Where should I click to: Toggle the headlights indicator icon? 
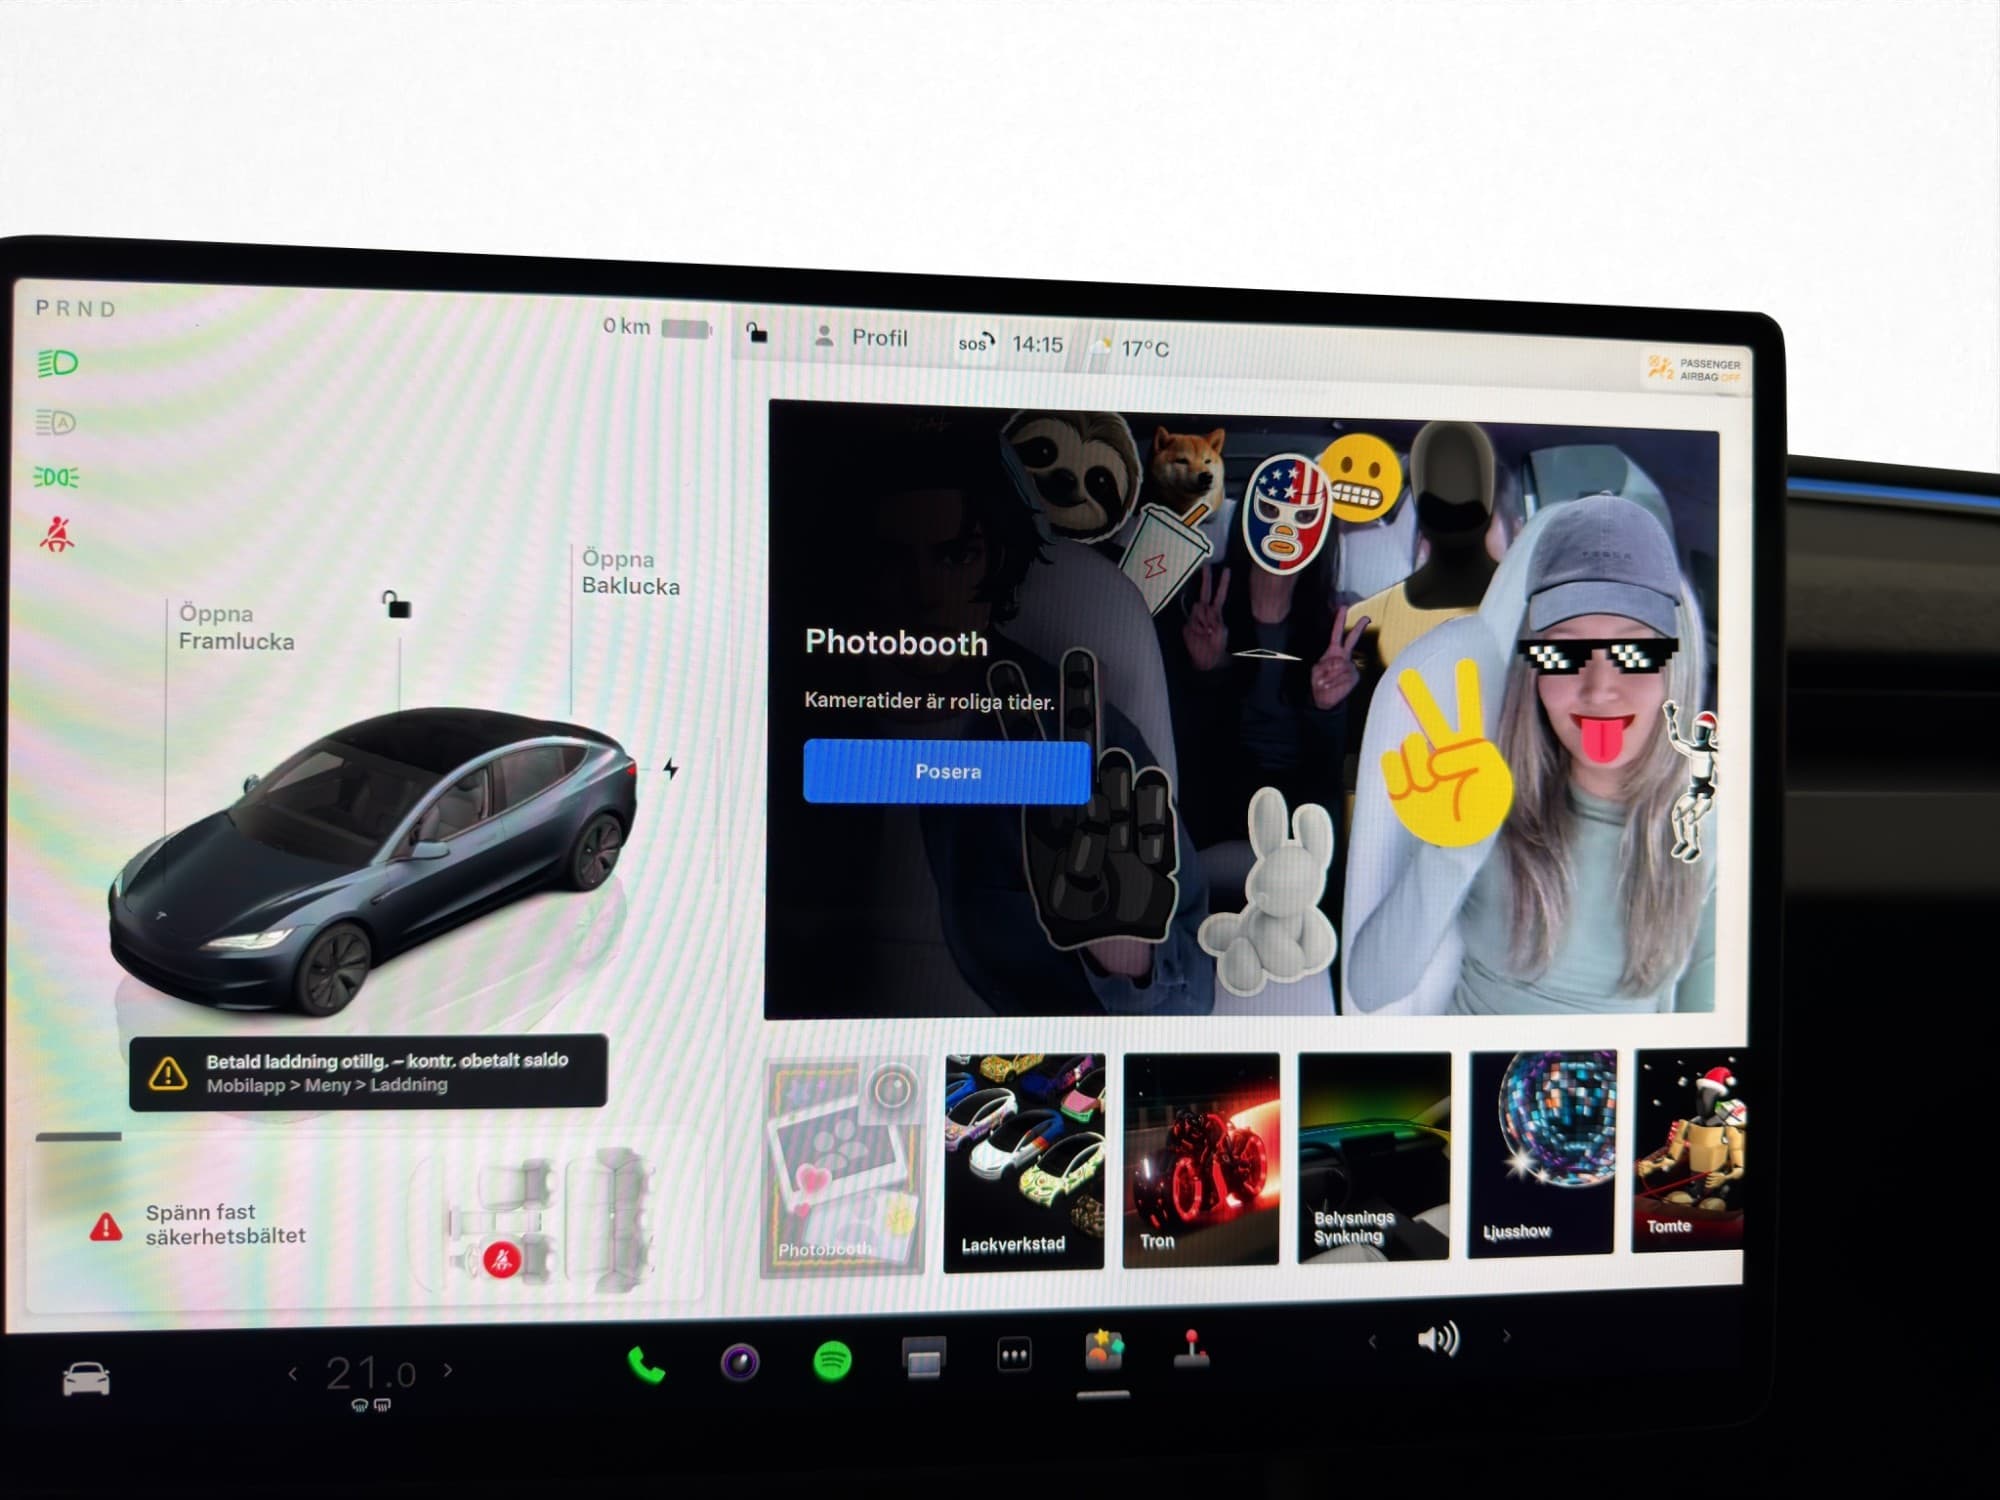pyautogui.click(x=57, y=363)
